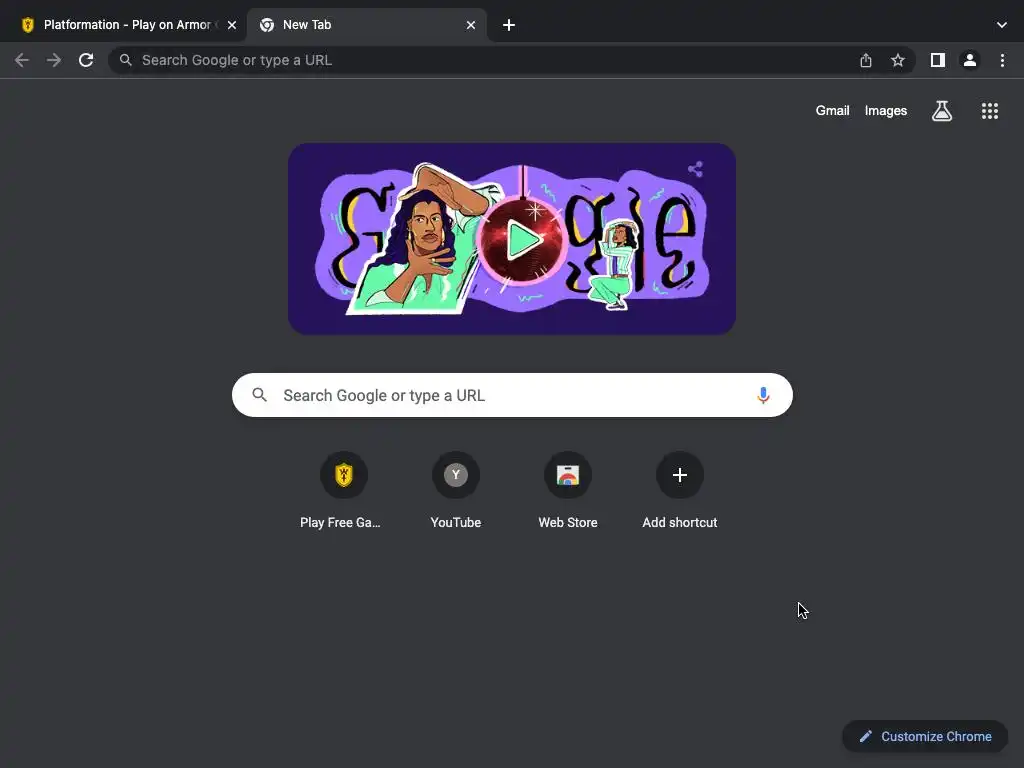Play the Google Doodle video

tap(521, 240)
